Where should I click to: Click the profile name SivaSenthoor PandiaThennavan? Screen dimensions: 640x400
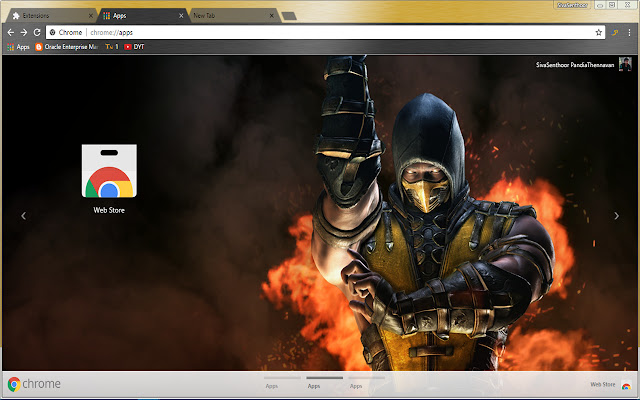pos(575,64)
